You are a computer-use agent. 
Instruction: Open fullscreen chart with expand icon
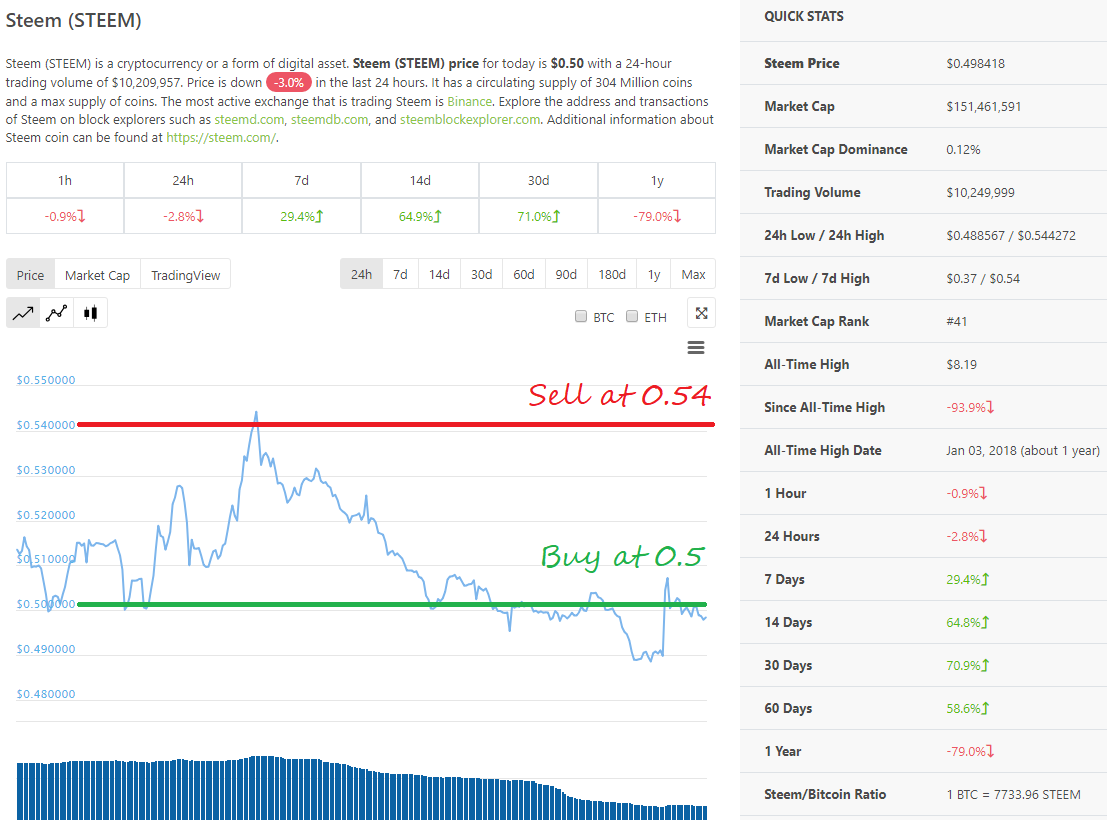[x=701, y=313]
